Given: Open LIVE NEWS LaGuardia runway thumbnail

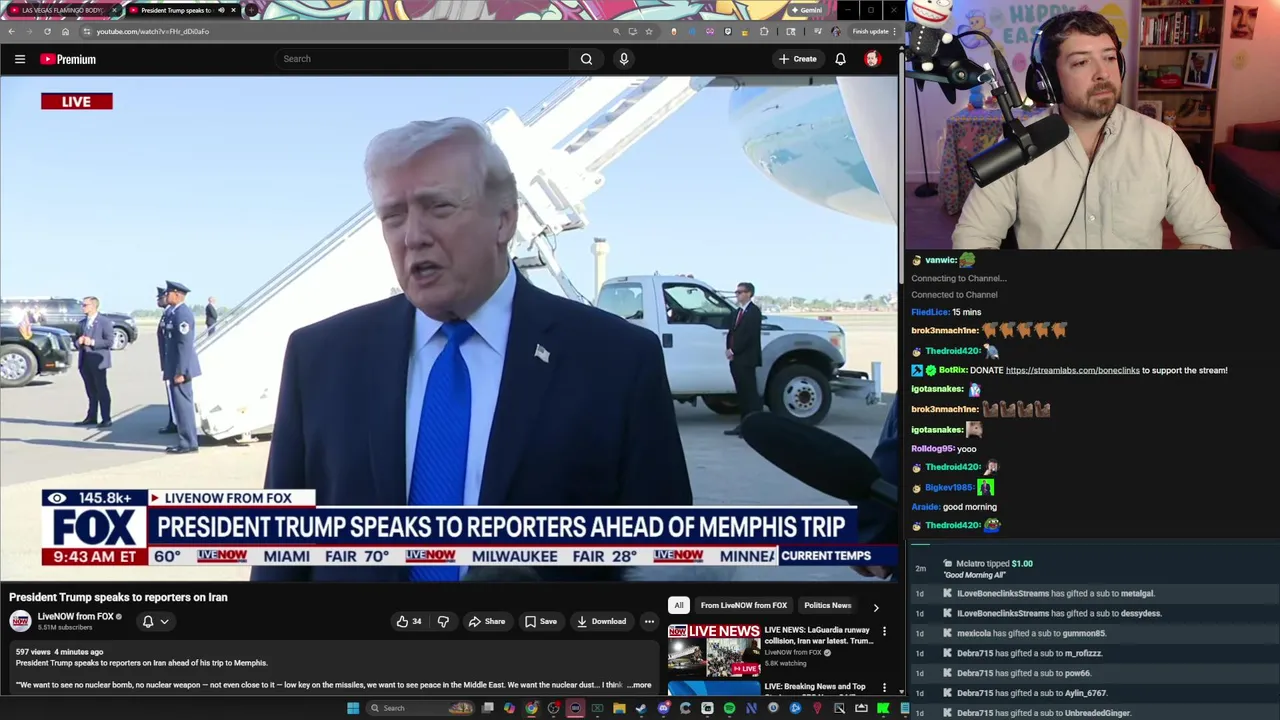Looking at the screenshot, I should click(x=714, y=649).
